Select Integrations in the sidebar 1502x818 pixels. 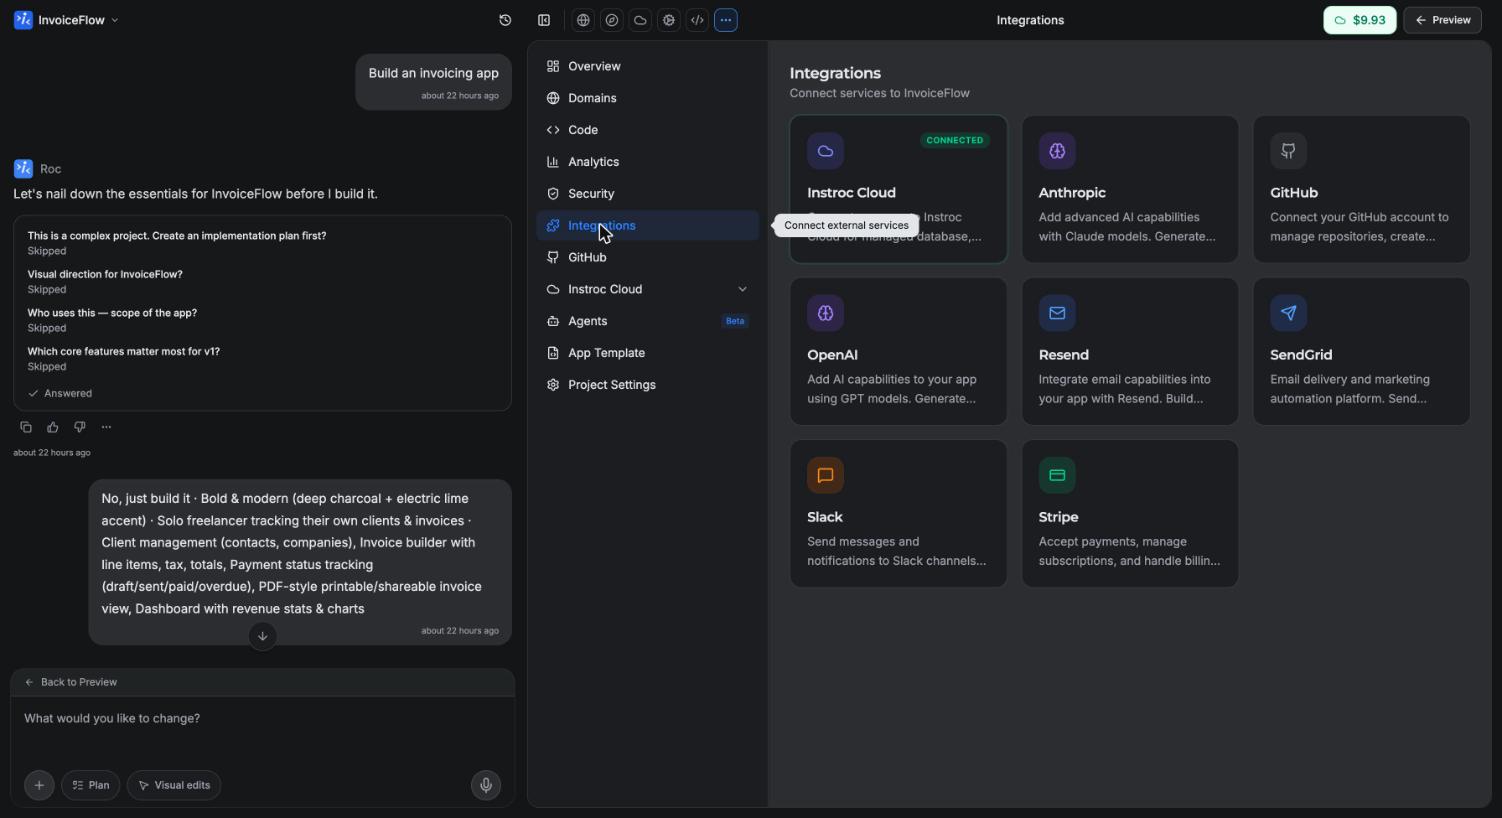[x=647, y=225]
